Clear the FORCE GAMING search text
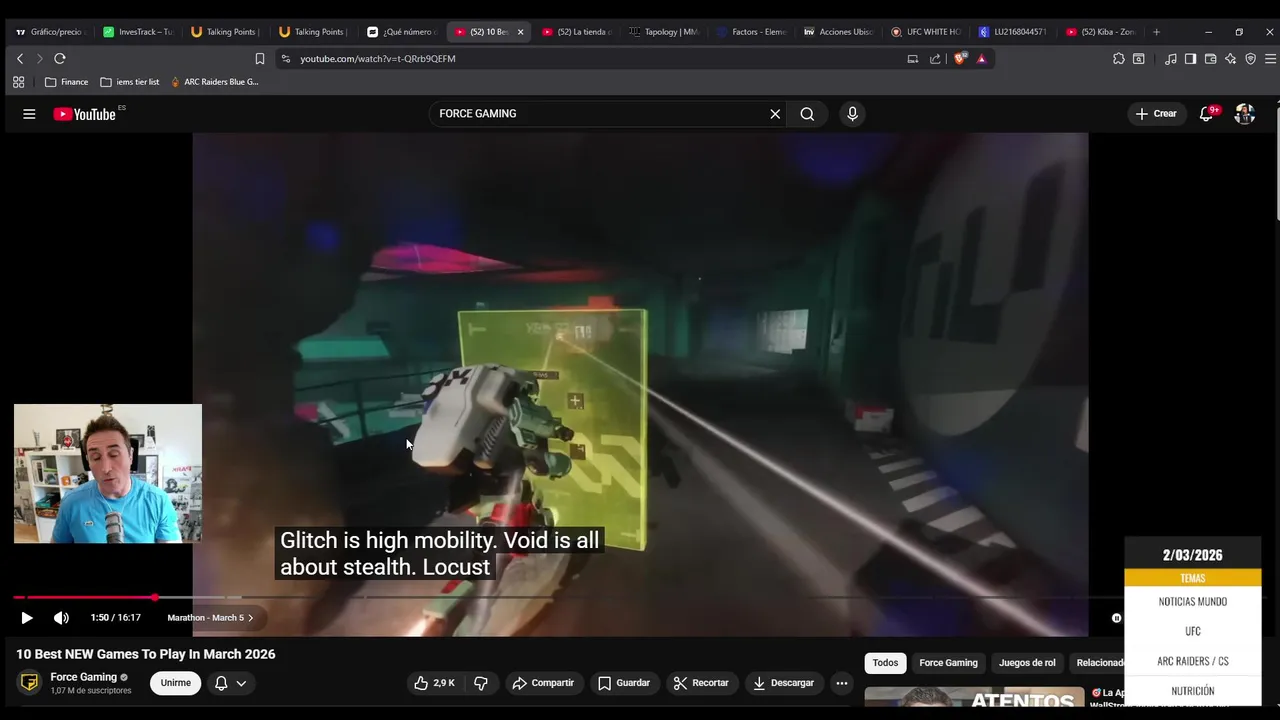Image resolution: width=1280 pixels, height=720 pixels. [775, 114]
